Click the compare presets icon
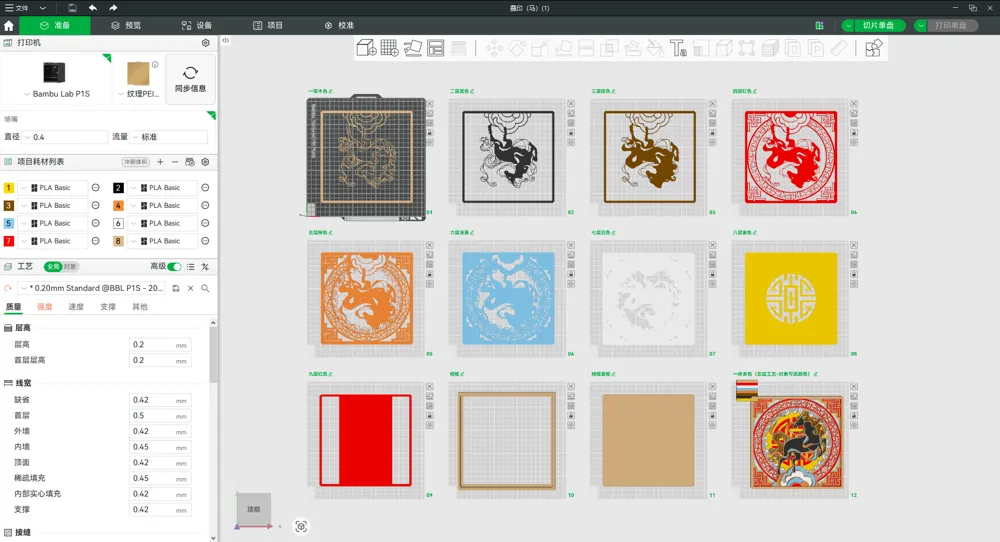 205,267
